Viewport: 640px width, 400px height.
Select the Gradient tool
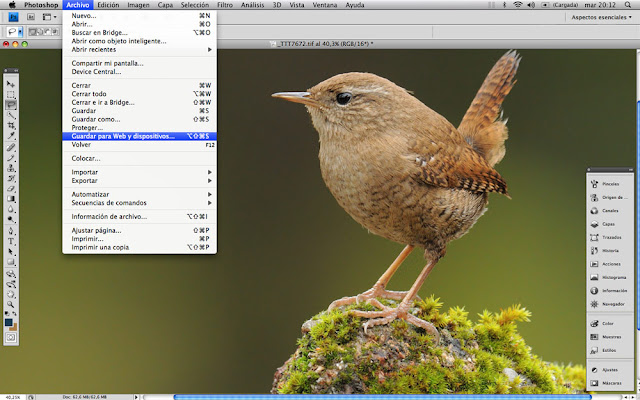11,199
